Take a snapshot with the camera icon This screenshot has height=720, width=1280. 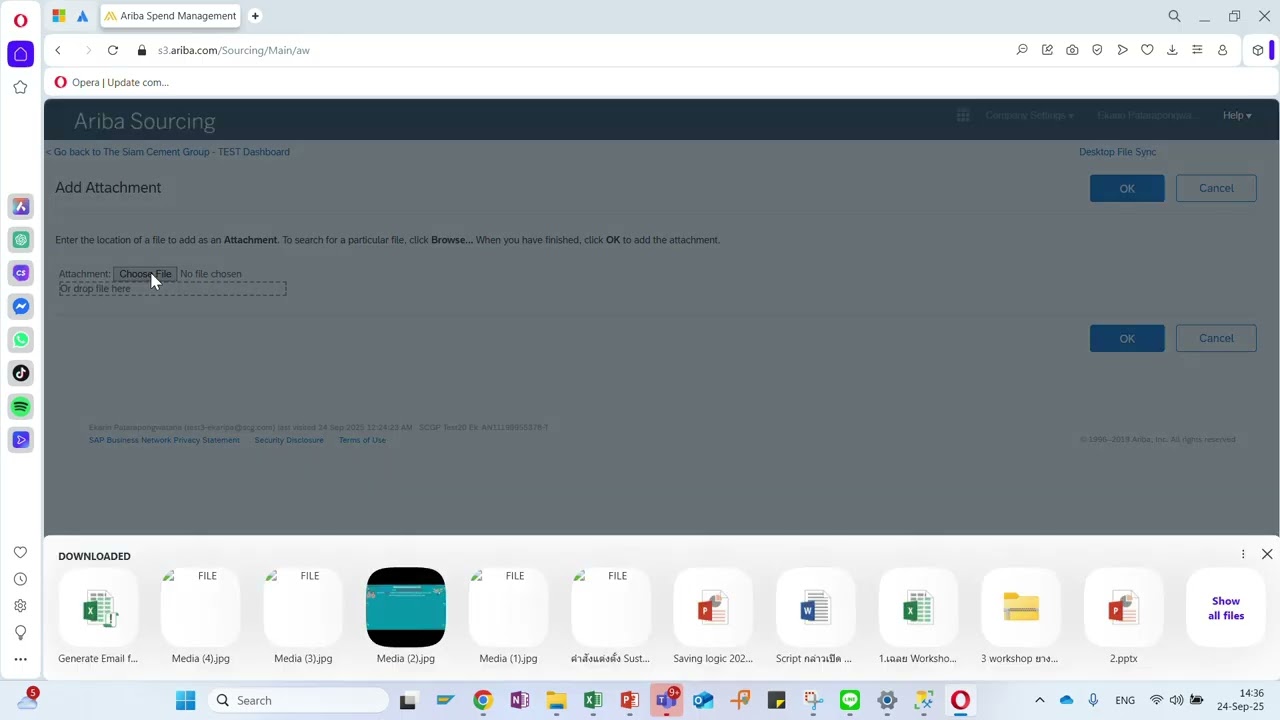1072,50
